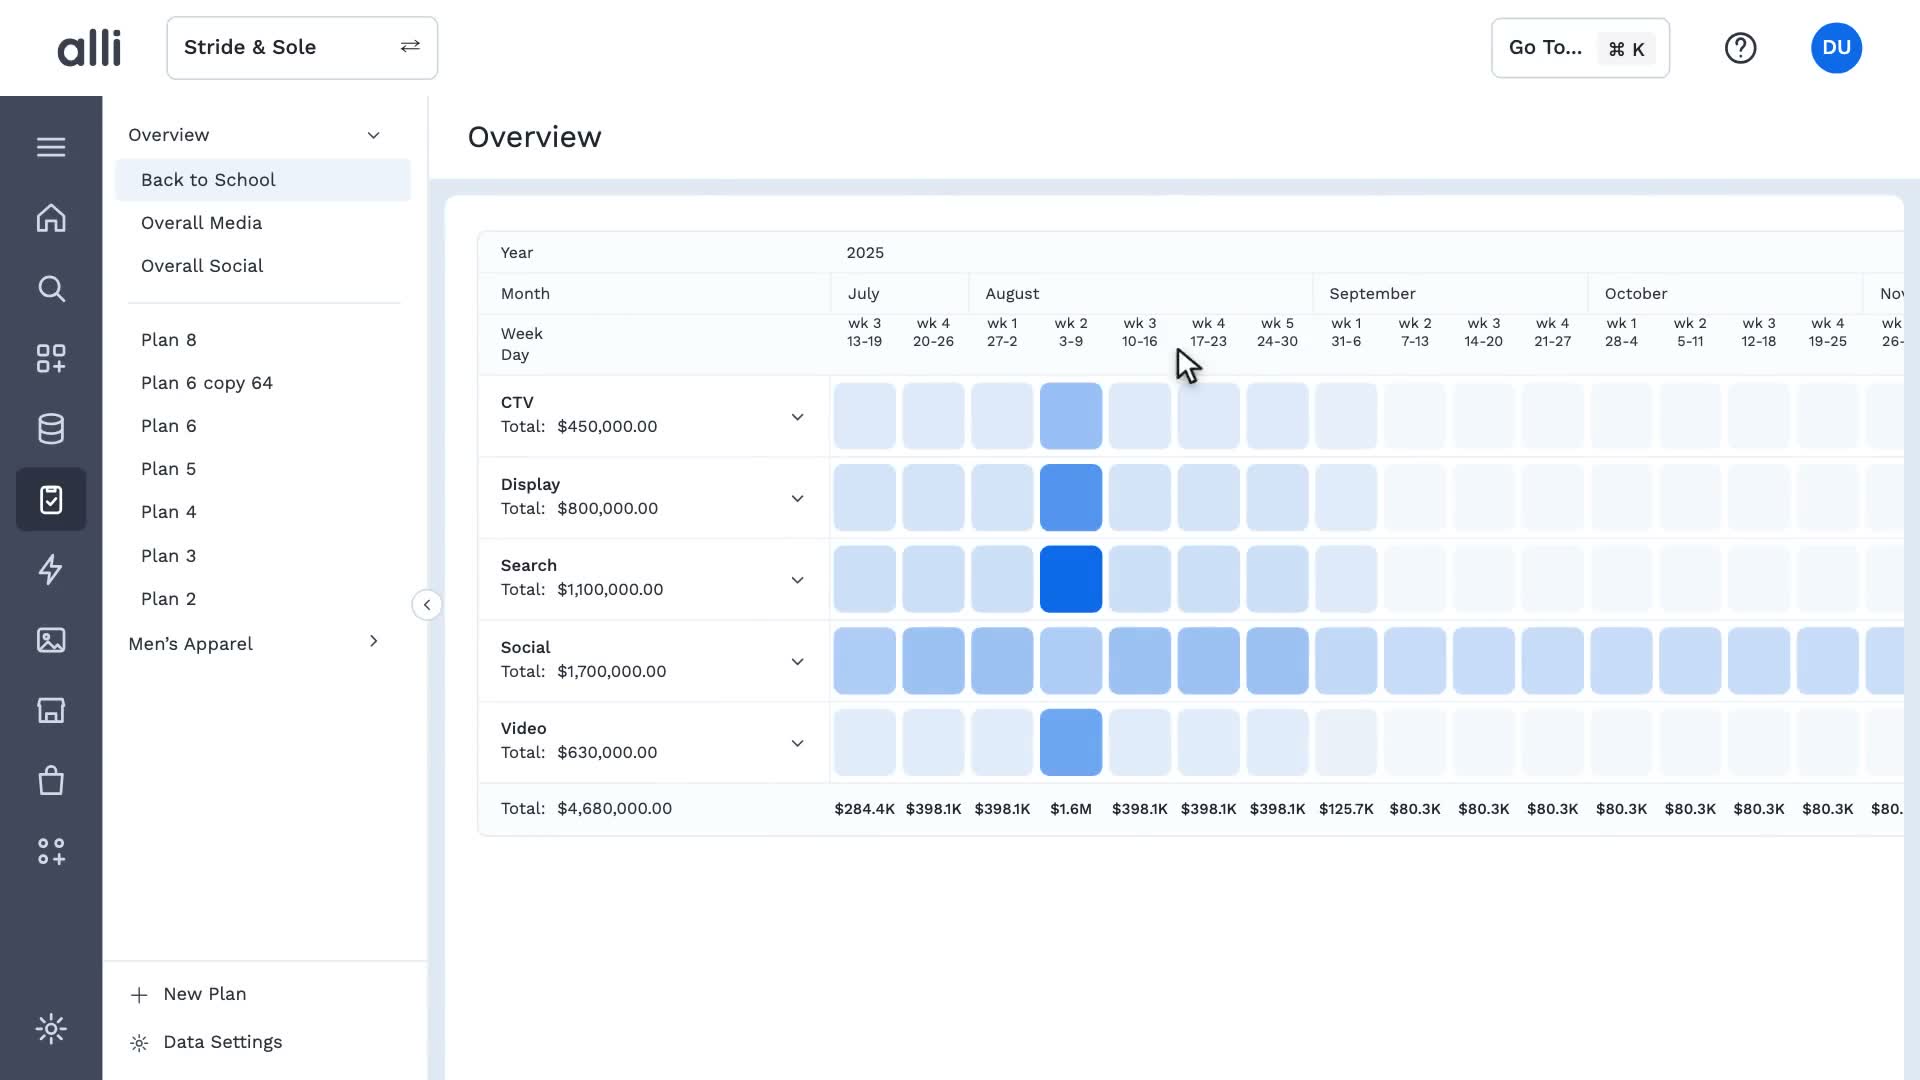Click Search cell for August wk 2
Image resolution: width=1920 pixels, height=1080 pixels.
coord(1071,579)
